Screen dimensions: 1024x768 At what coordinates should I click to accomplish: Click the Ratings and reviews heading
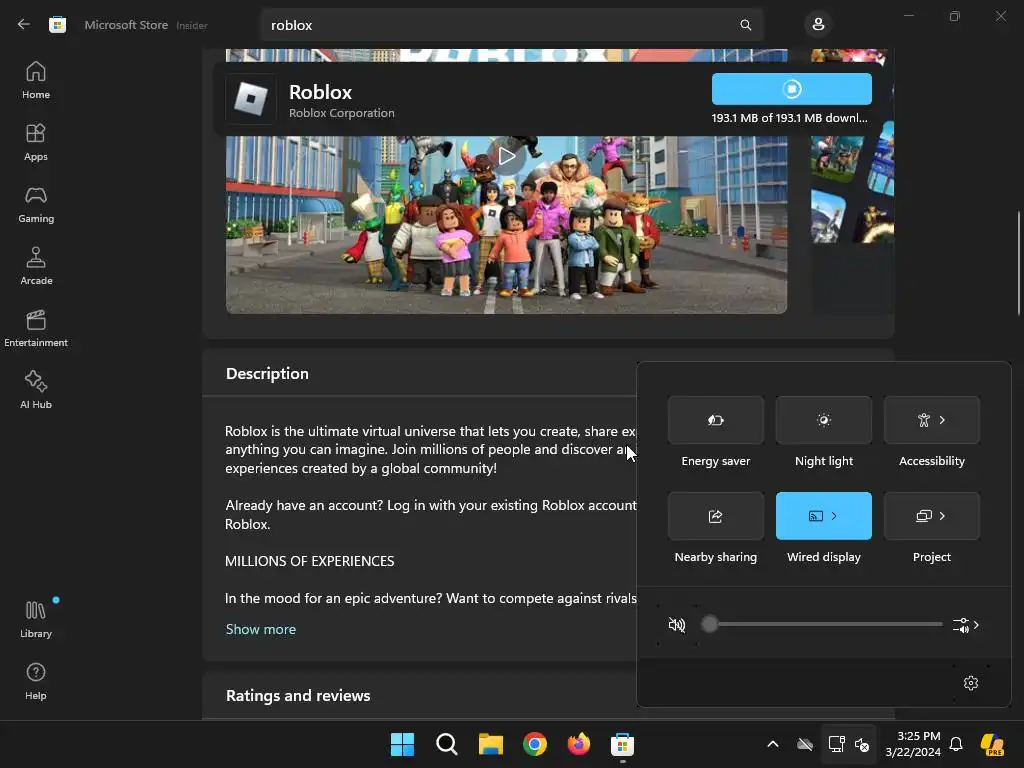[298, 696]
